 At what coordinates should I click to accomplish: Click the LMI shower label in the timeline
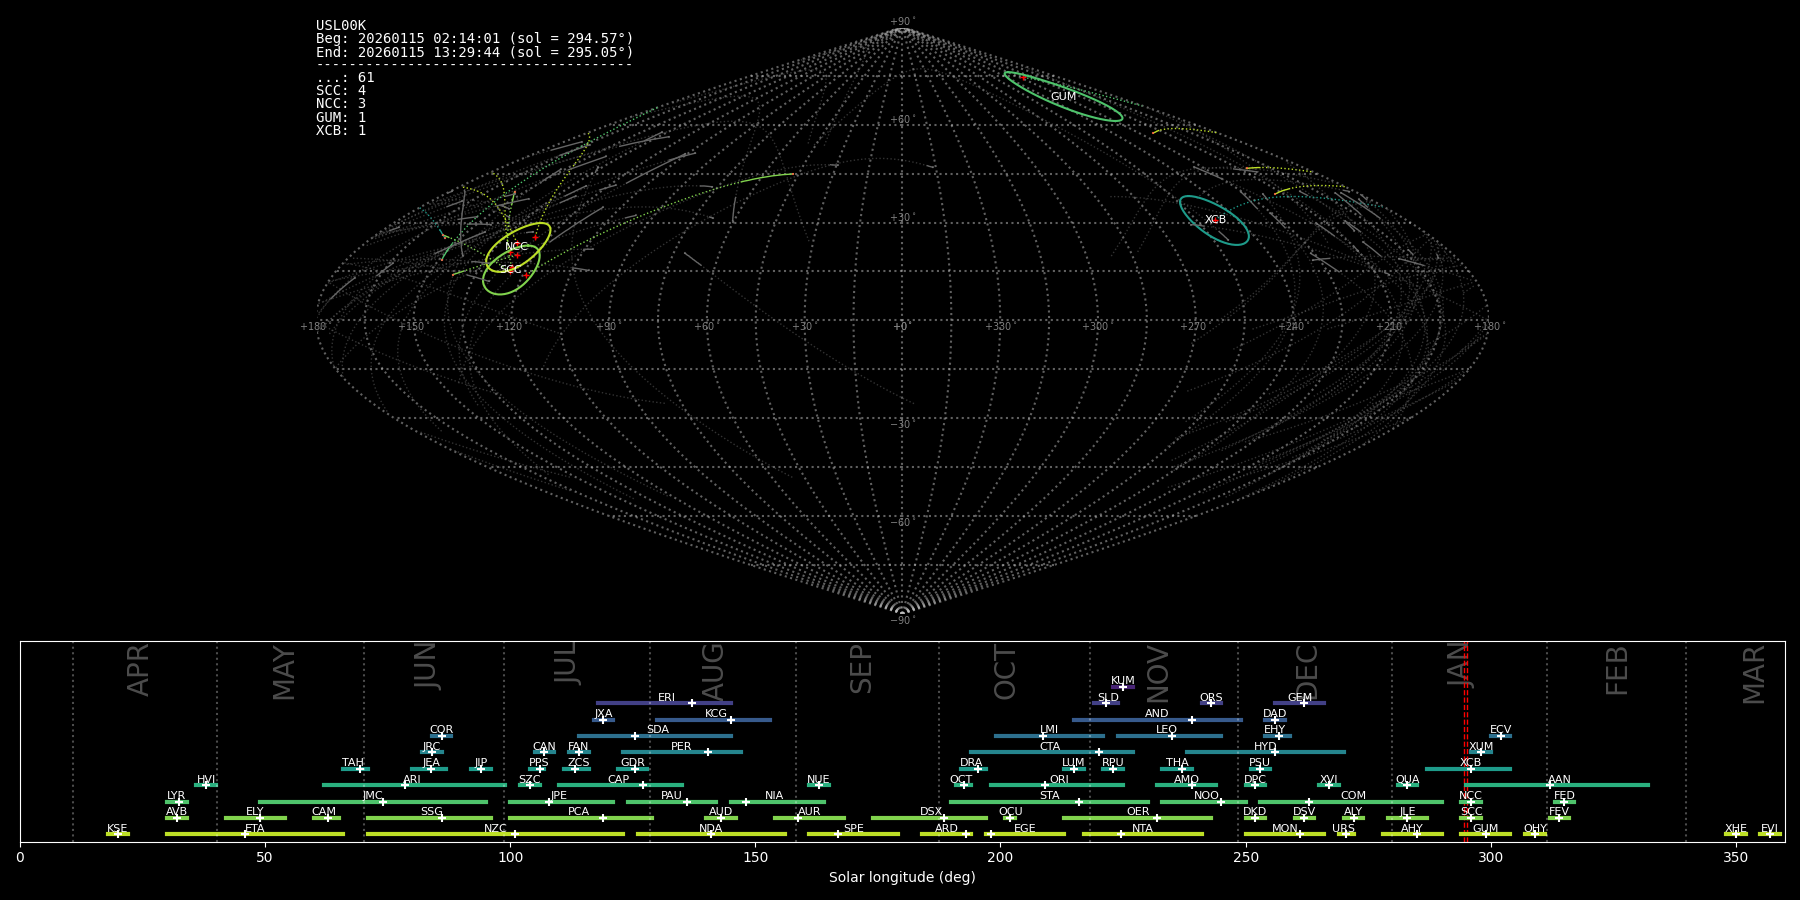pyautogui.click(x=1049, y=730)
